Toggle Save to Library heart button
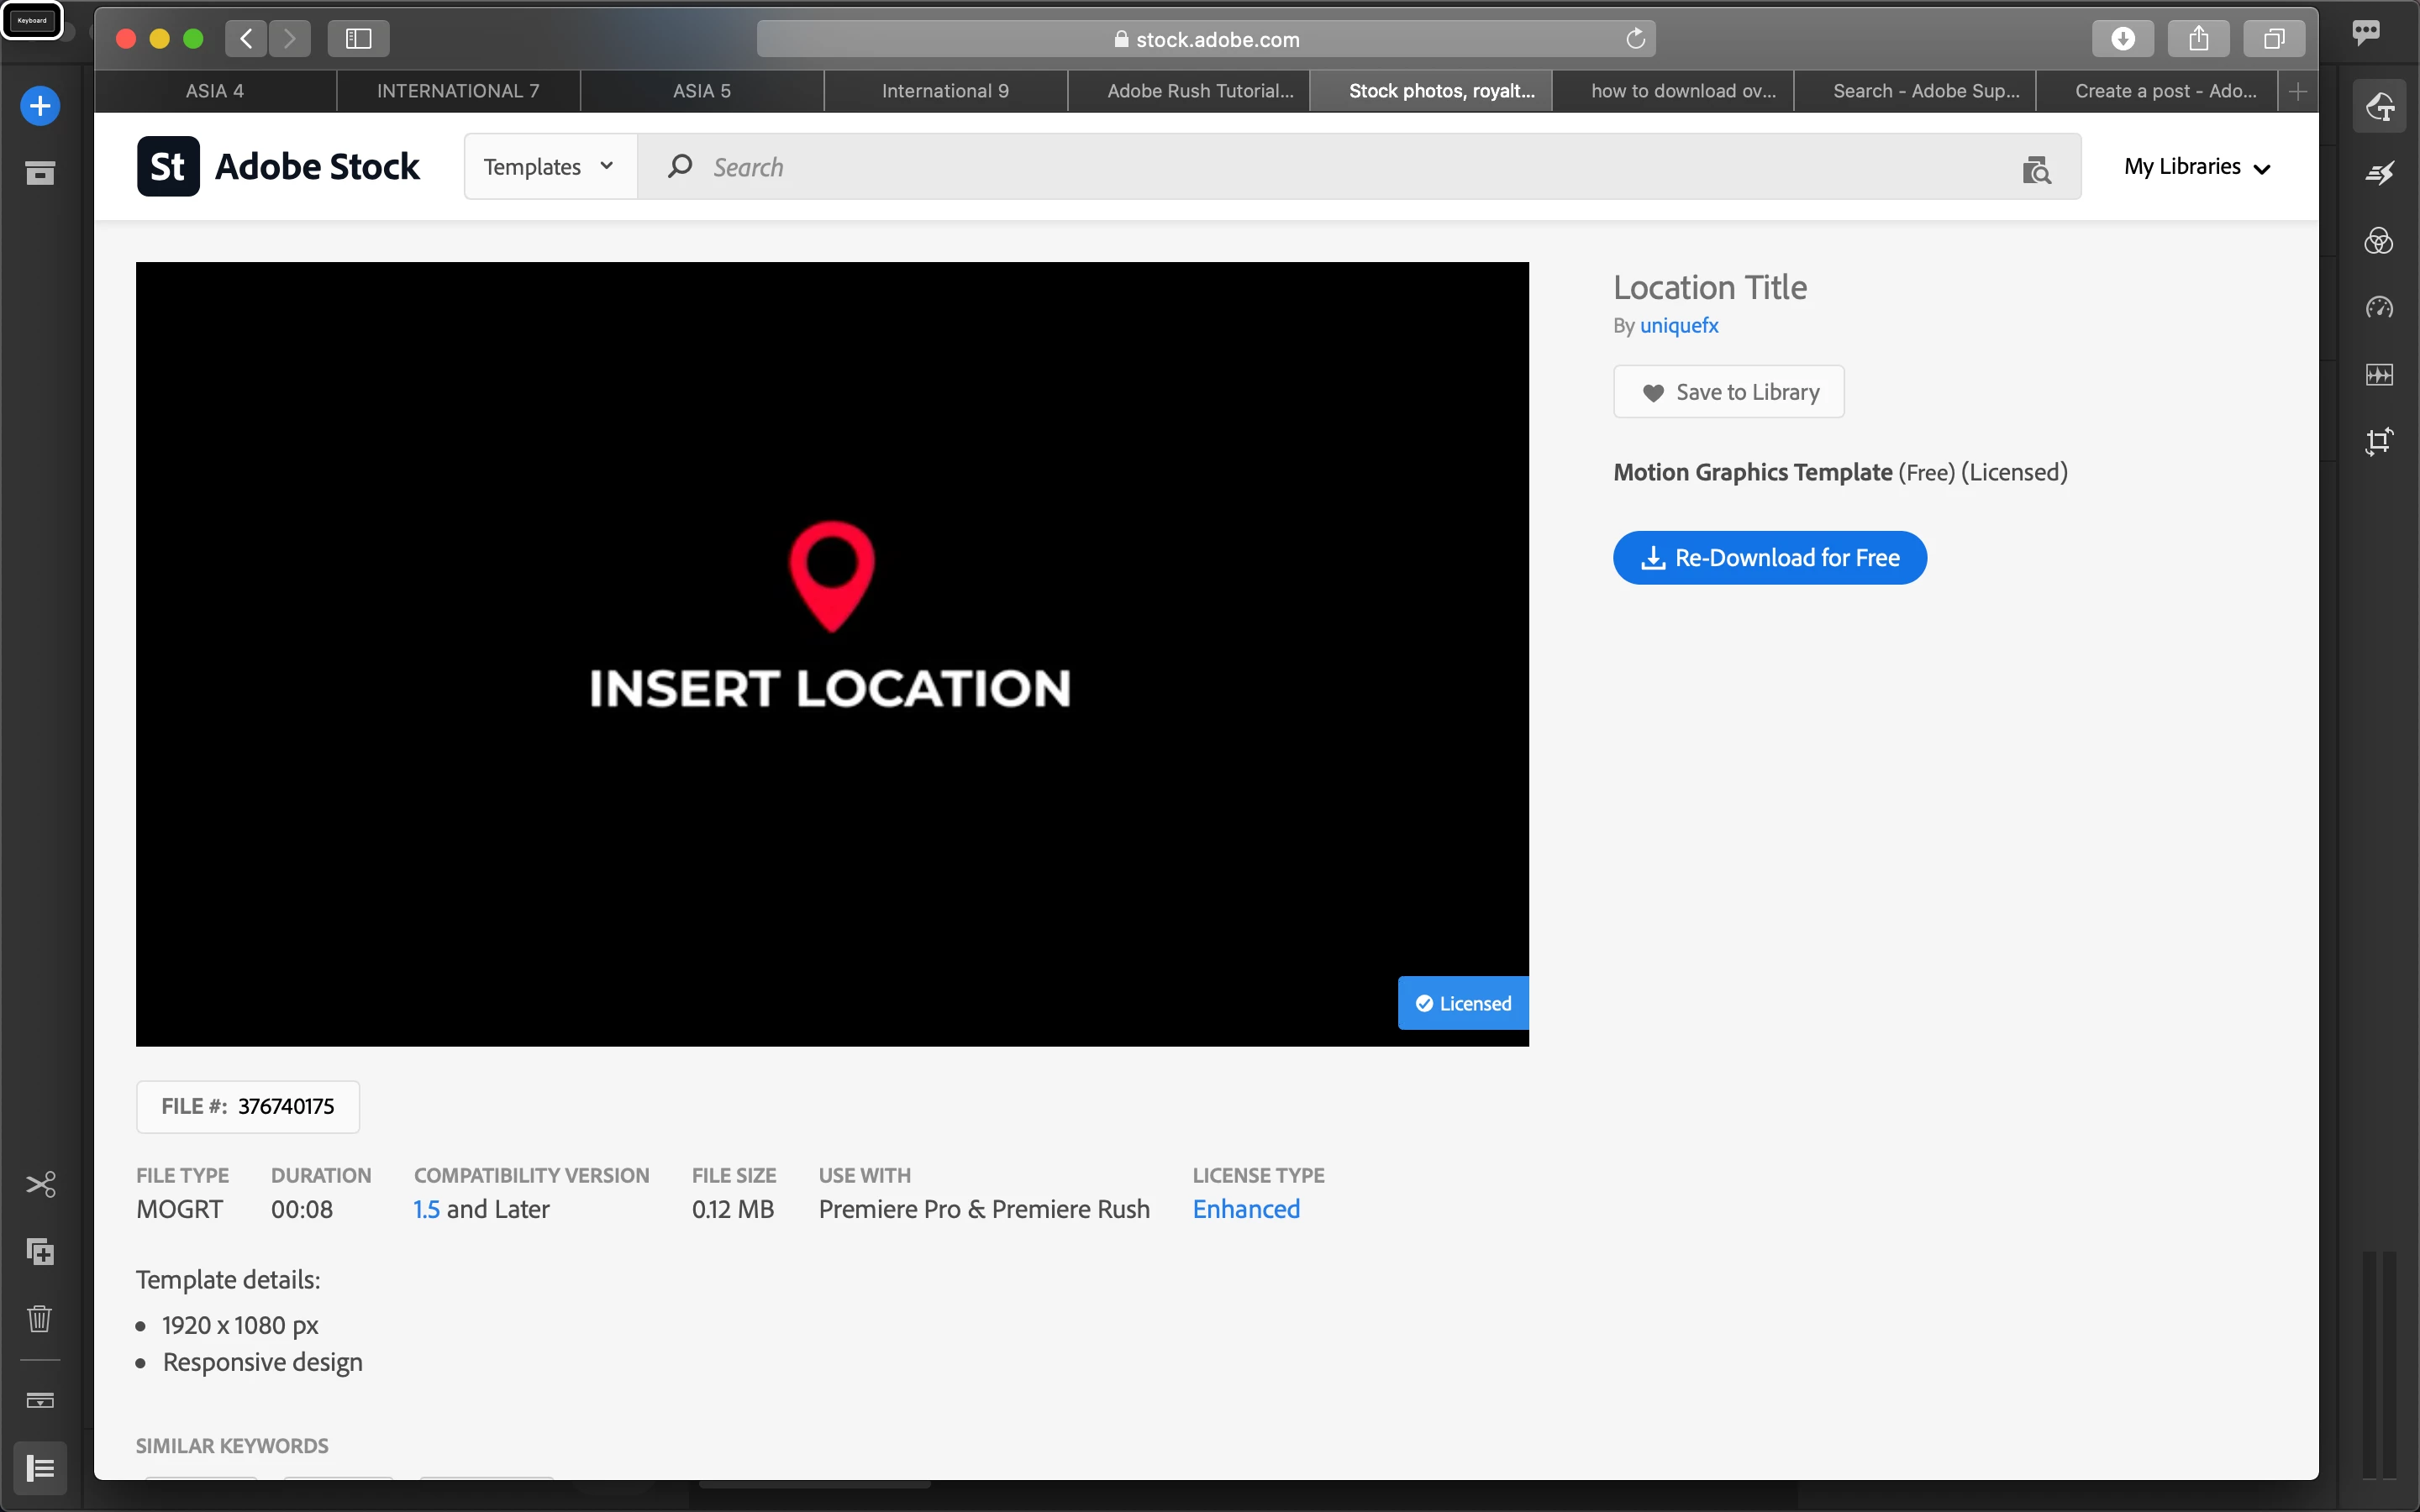Viewport: 2420px width, 1512px height. pyautogui.click(x=1728, y=392)
